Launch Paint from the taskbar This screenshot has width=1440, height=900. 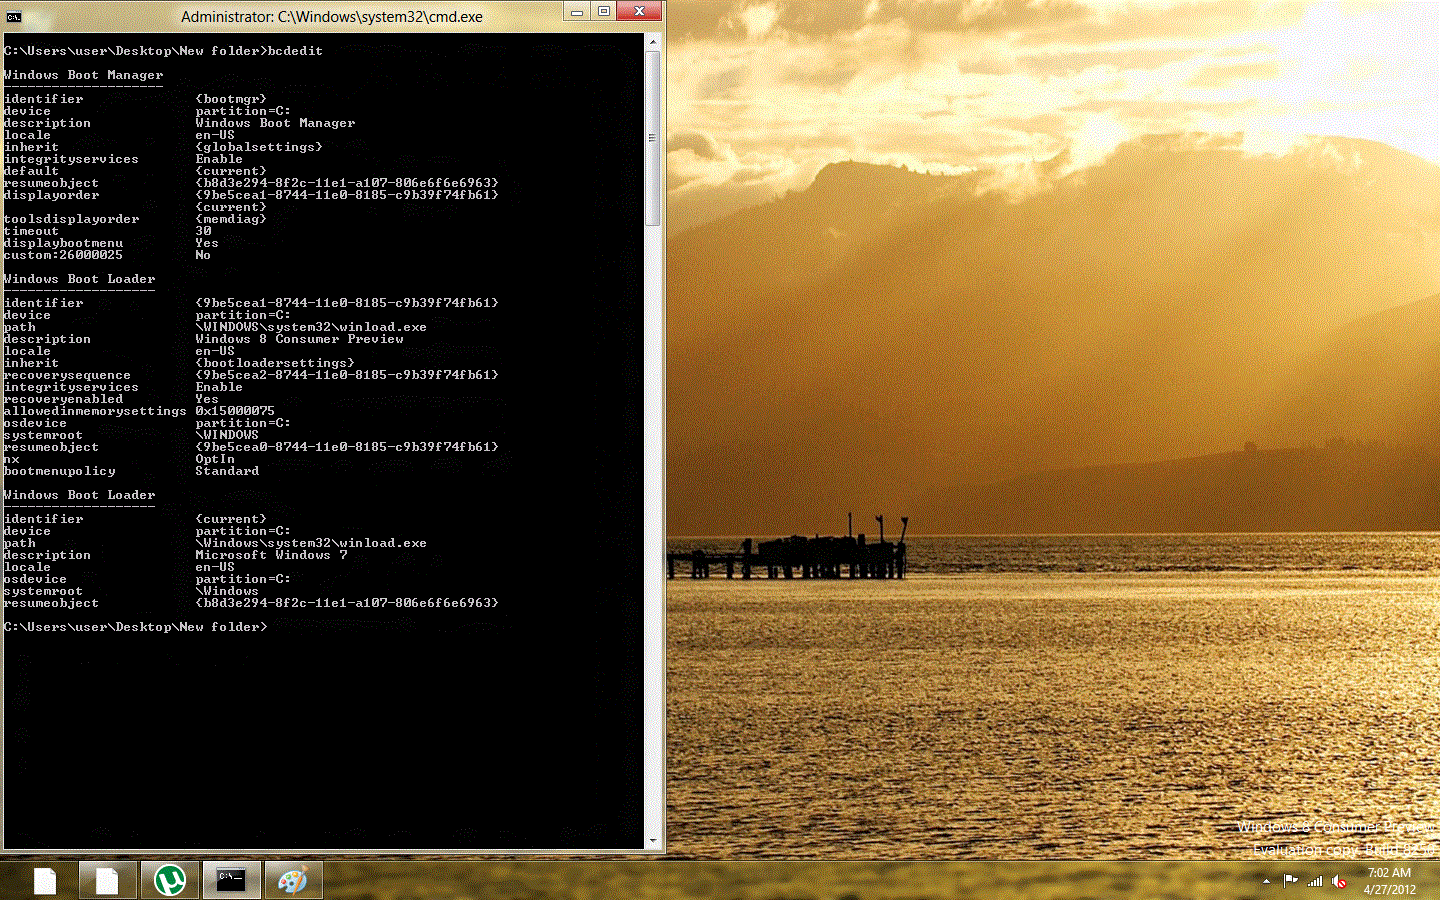click(292, 881)
